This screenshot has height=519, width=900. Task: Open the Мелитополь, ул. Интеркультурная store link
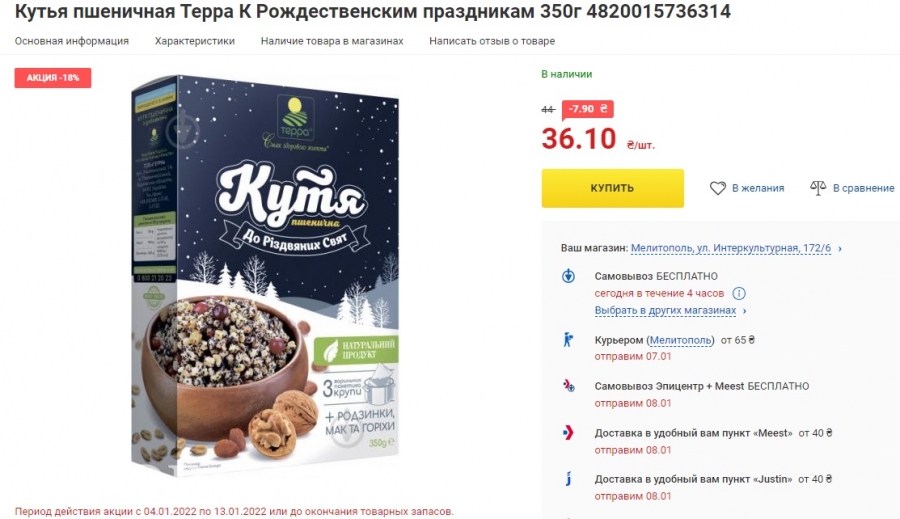click(x=731, y=248)
